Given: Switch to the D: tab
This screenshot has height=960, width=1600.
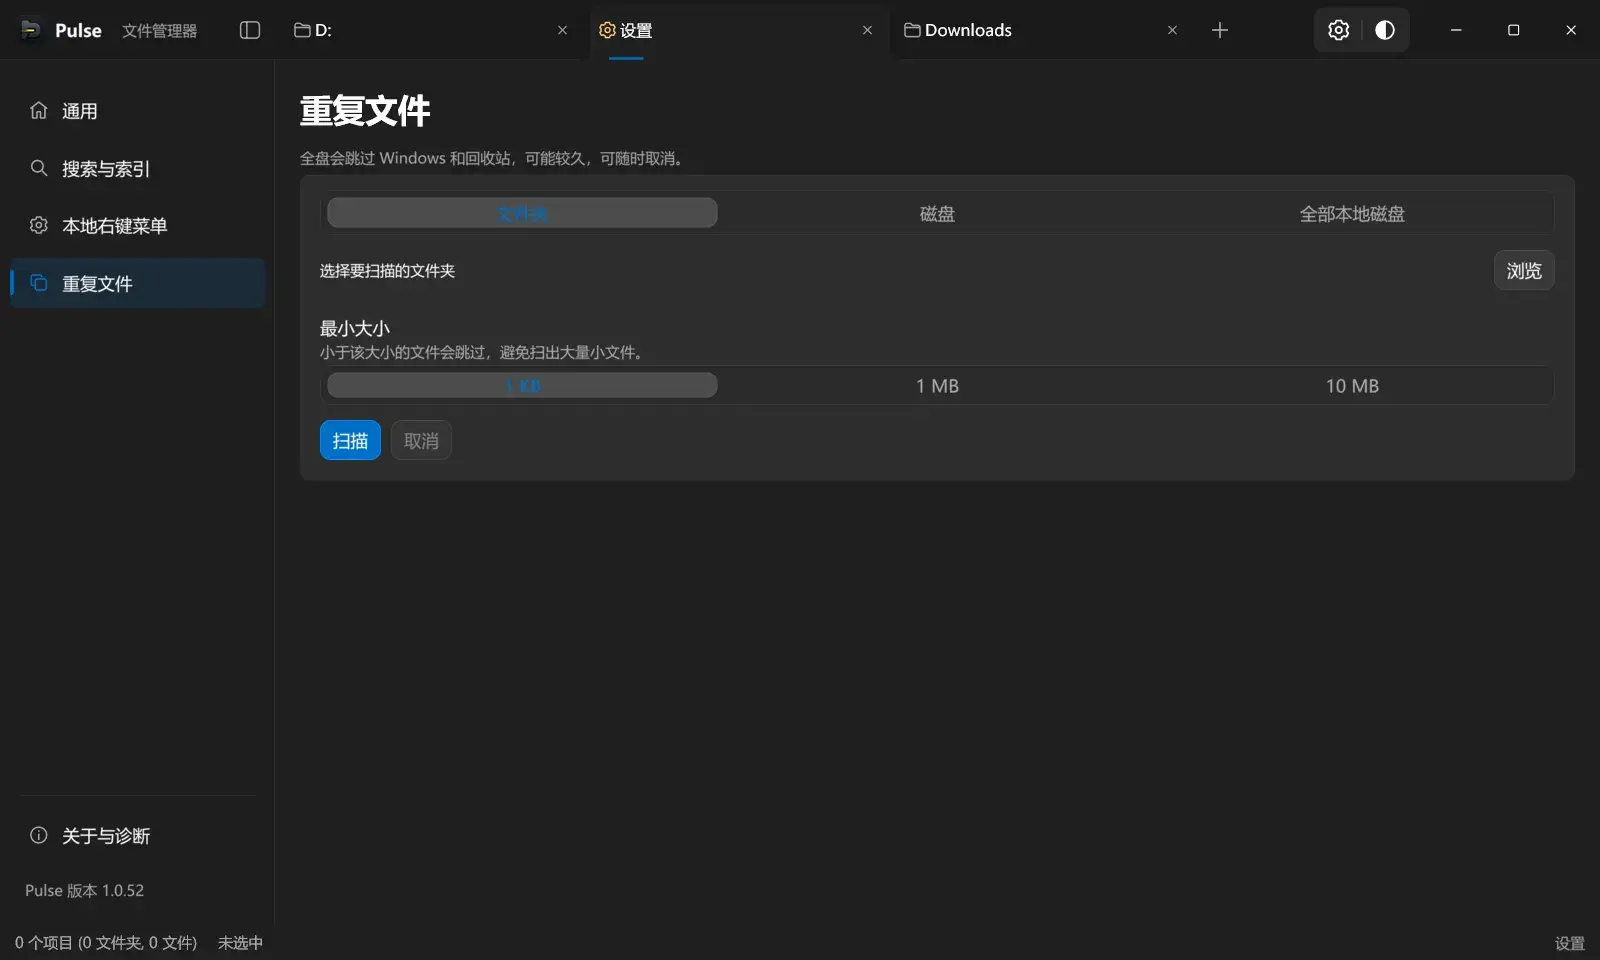Looking at the screenshot, I should pos(432,30).
